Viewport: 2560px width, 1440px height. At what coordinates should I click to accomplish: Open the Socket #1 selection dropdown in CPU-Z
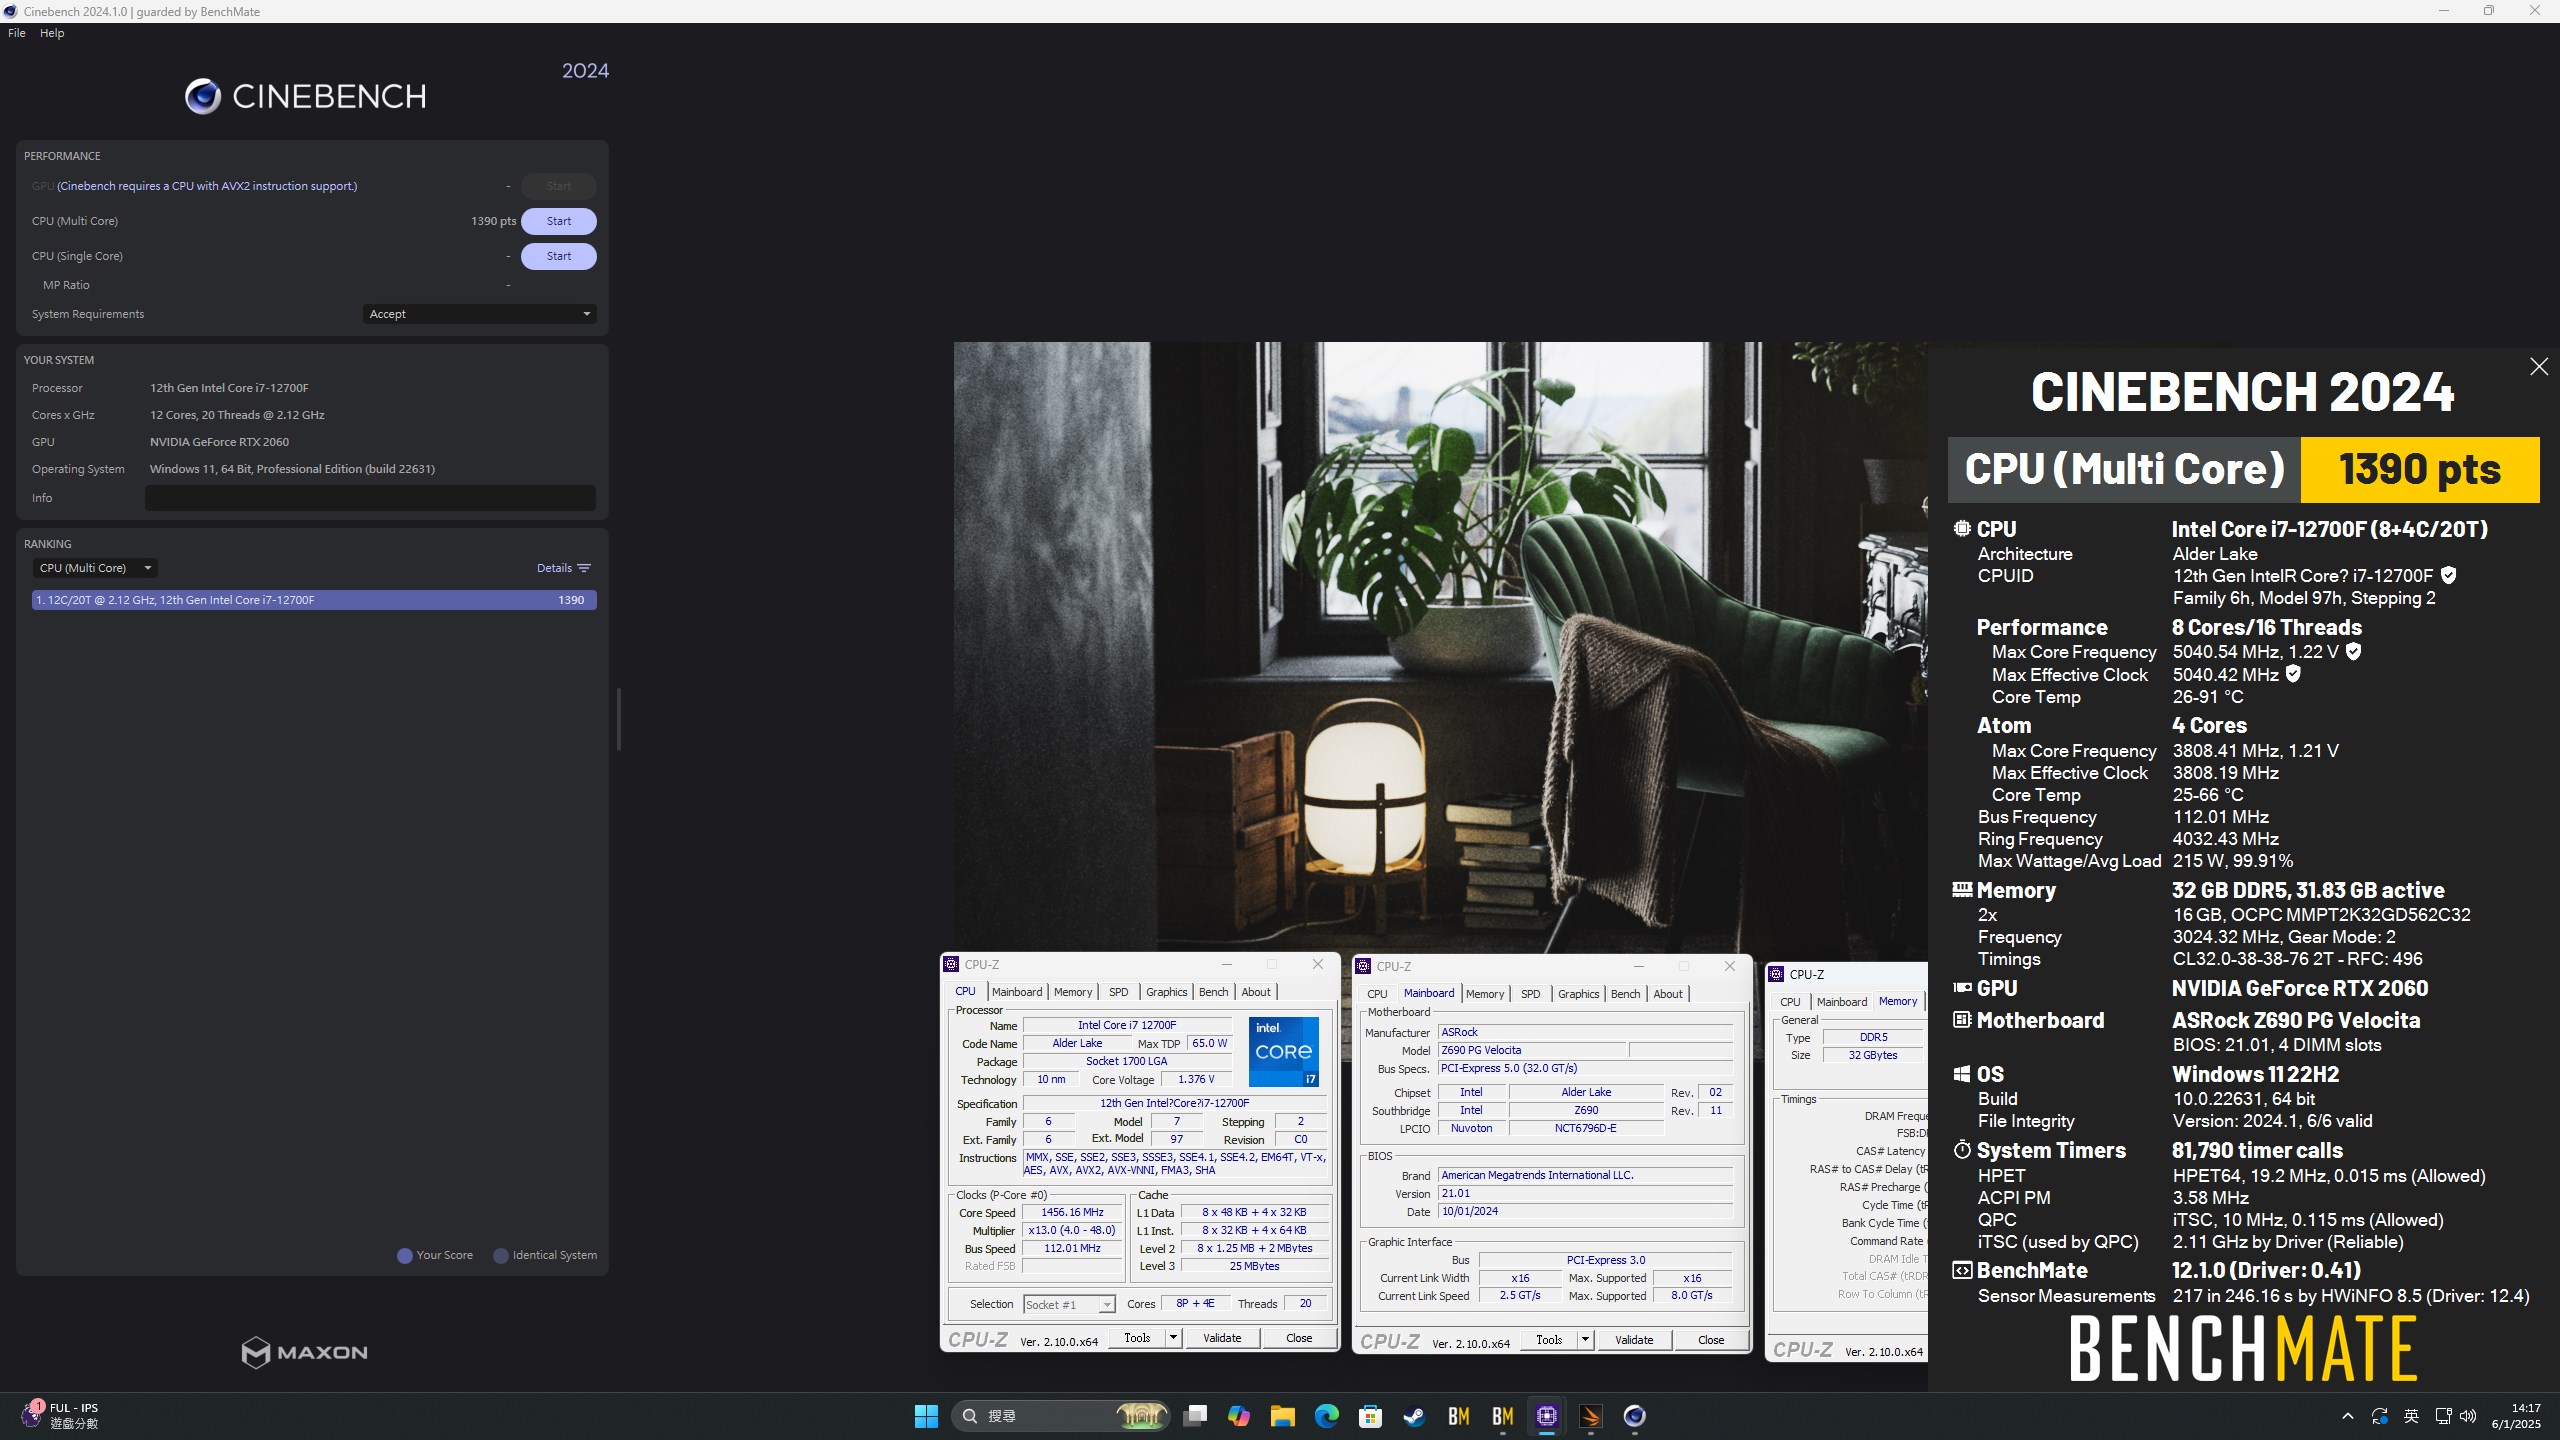[1069, 1304]
